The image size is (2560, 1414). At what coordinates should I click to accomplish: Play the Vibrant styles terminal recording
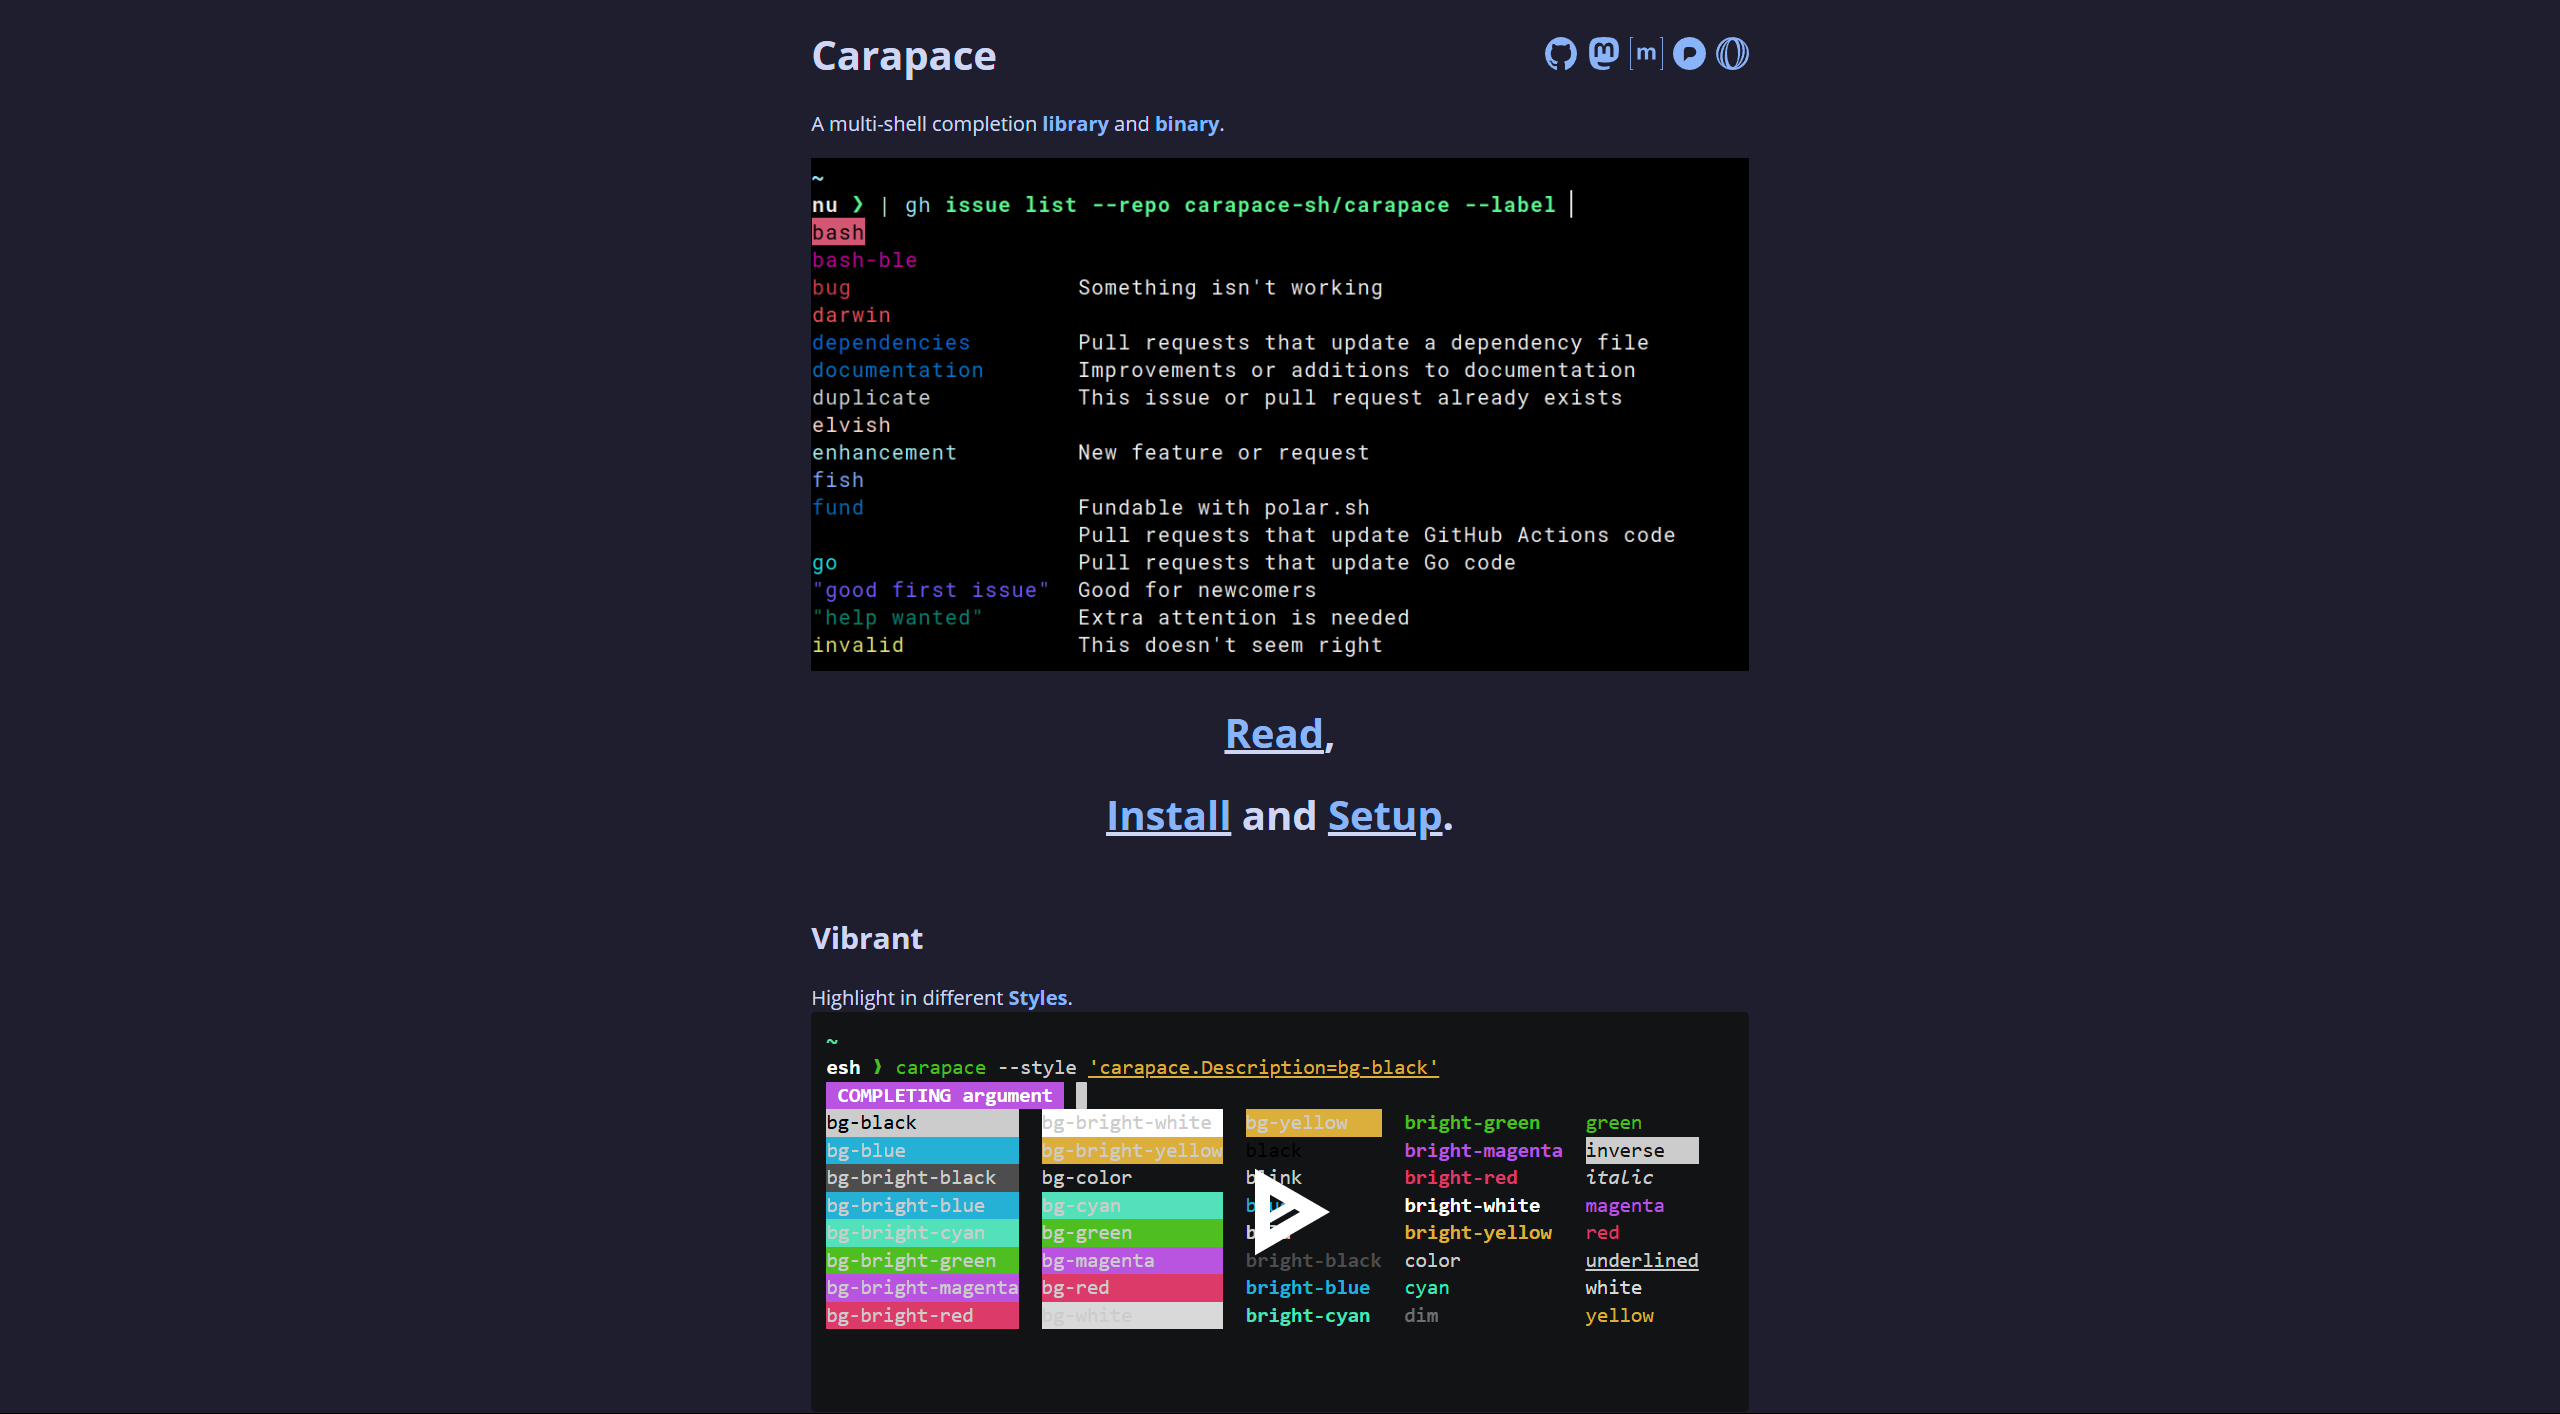click(x=1290, y=1212)
